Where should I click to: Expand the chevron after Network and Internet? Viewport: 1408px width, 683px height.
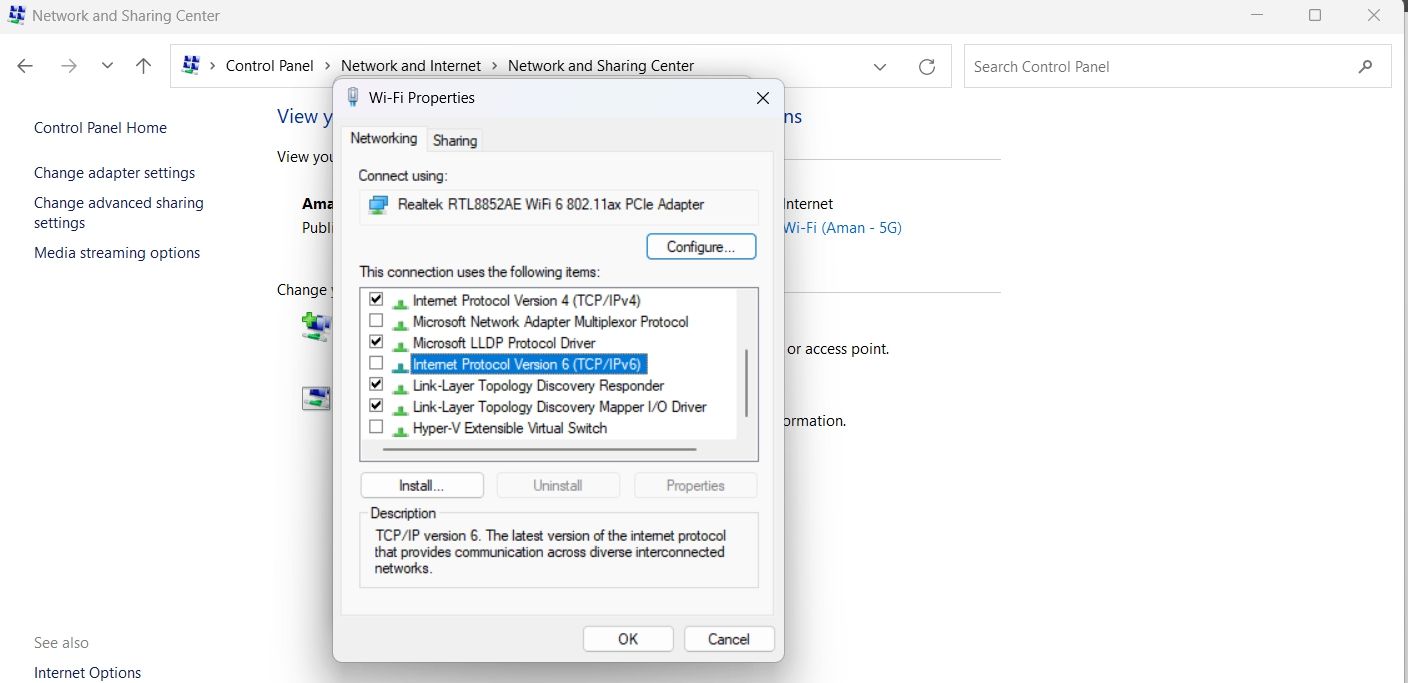pyautogui.click(x=494, y=66)
